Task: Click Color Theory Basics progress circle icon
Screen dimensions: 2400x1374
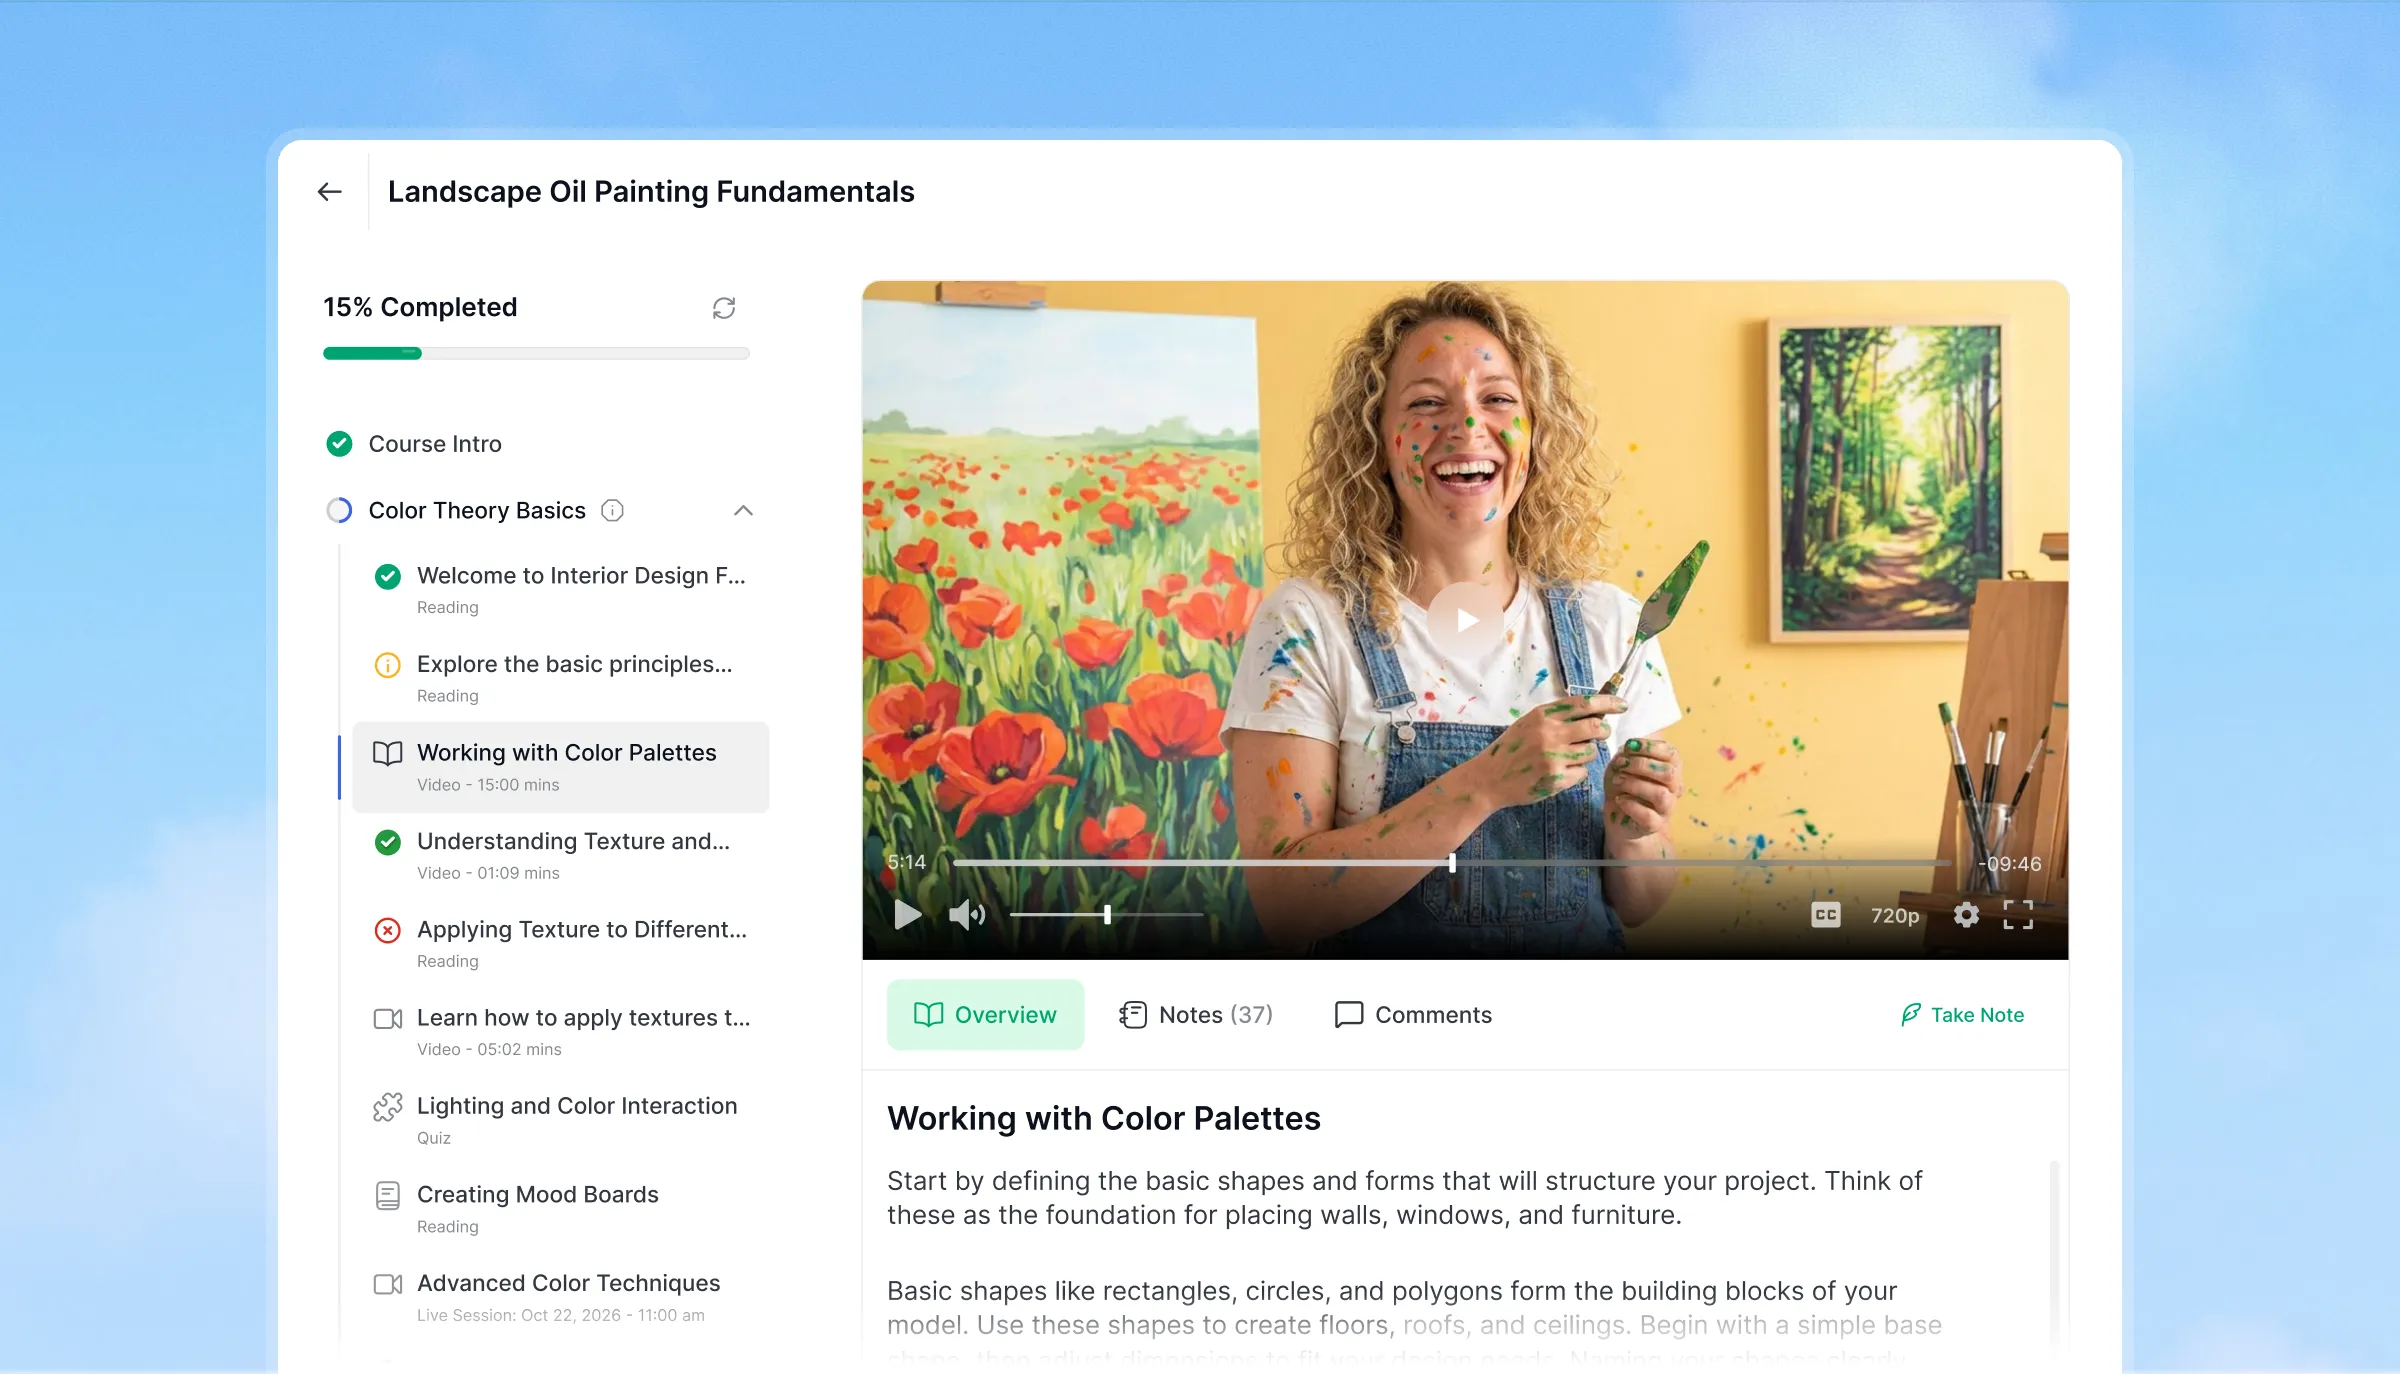Action: (x=339, y=511)
